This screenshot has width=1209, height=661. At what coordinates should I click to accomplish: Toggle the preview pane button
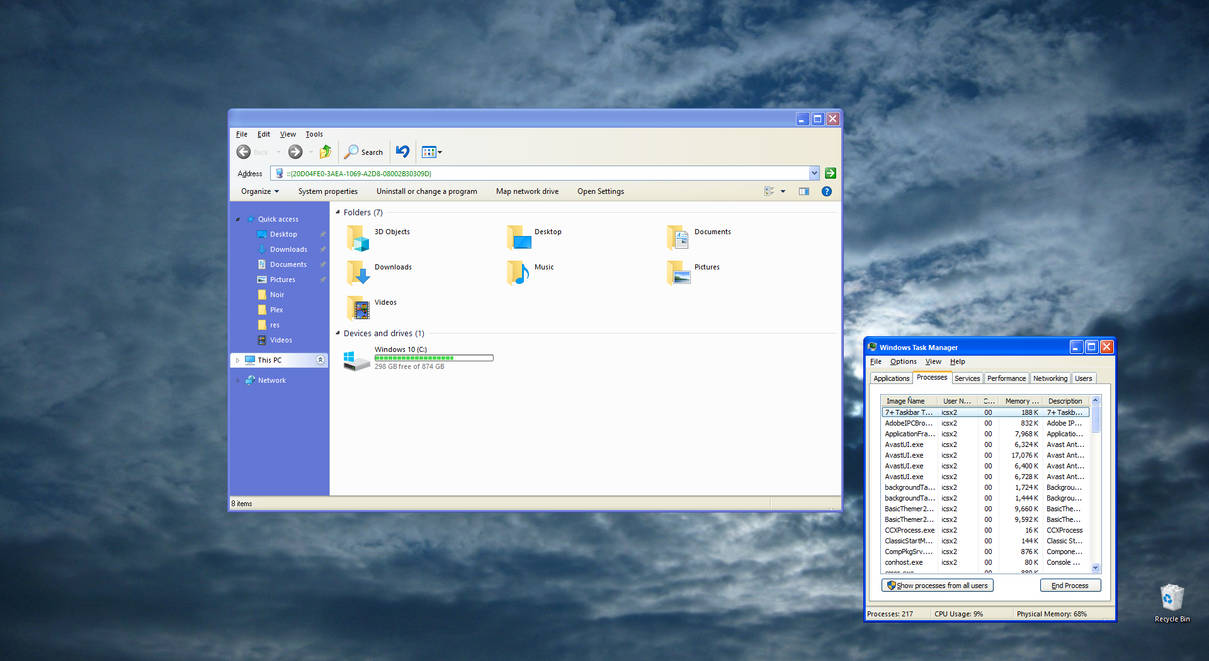(x=803, y=191)
